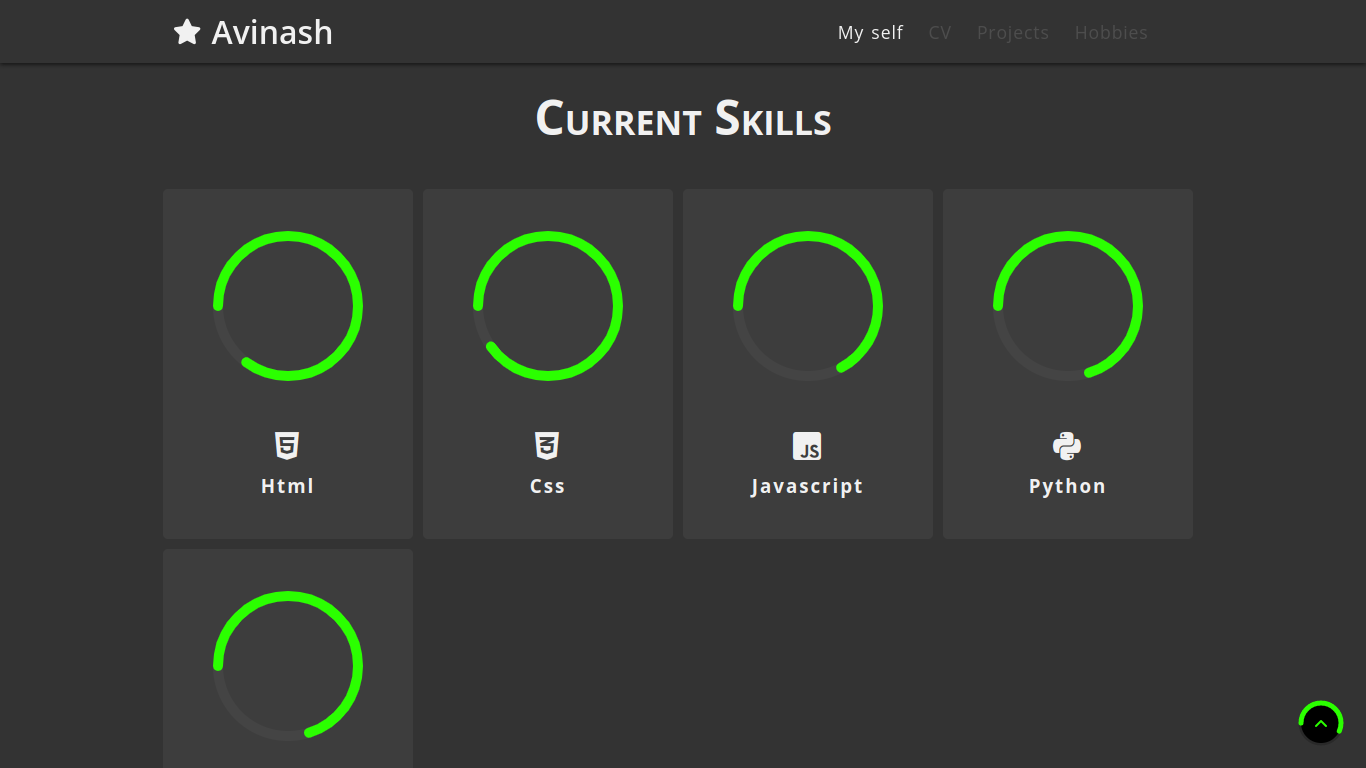Open the CV nav link
The height and width of the screenshot is (768, 1366).
point(940,33)
